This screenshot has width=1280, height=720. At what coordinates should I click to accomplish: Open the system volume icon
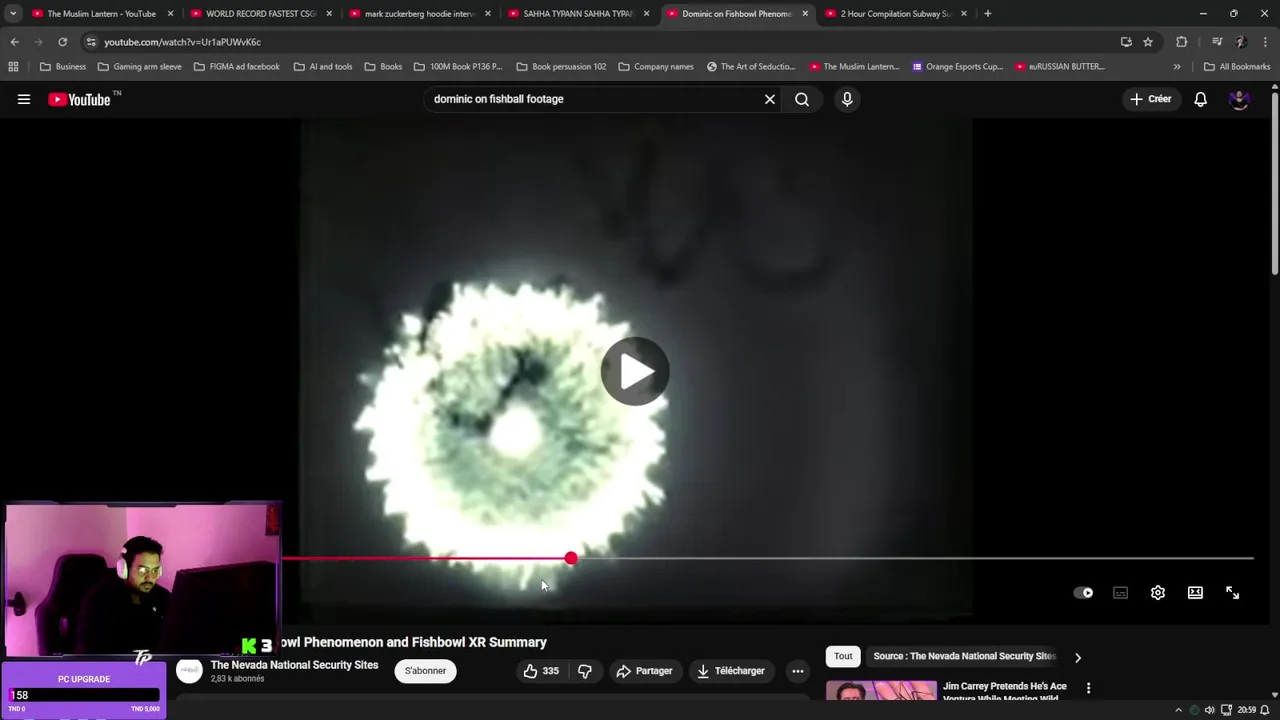1210,710
